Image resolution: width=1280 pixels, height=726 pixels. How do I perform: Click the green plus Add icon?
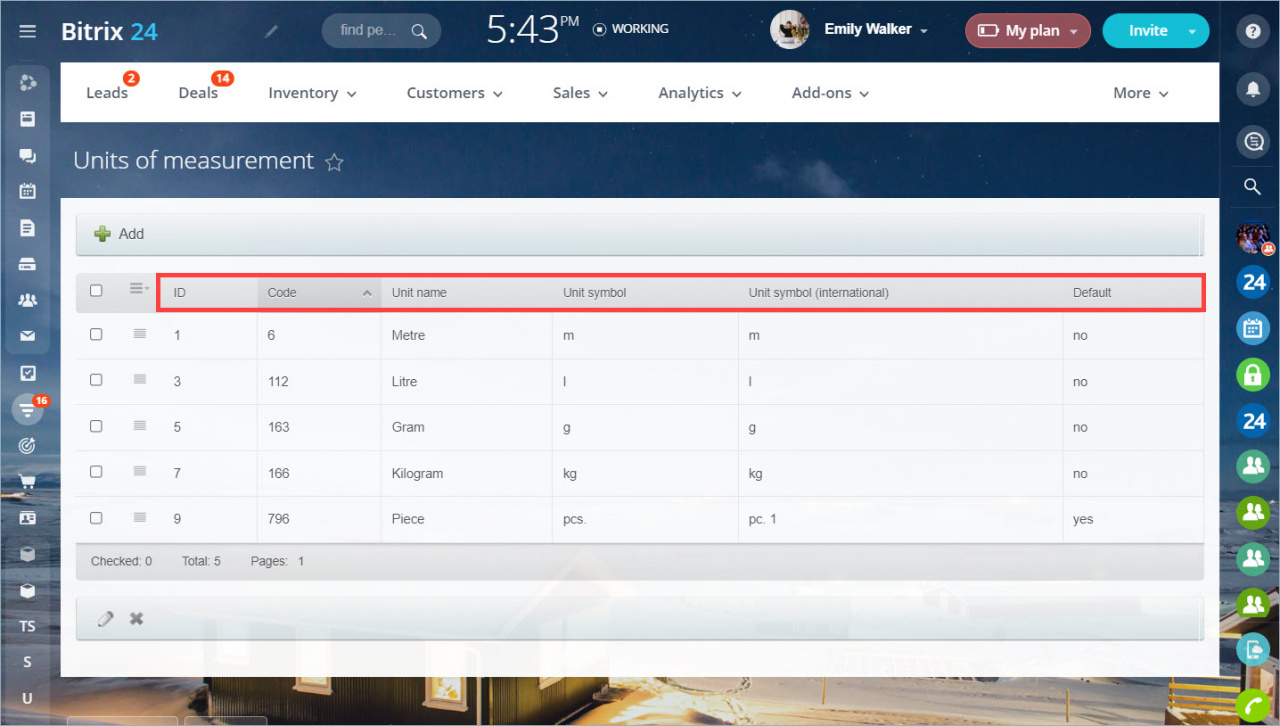(x=102, y=234)
